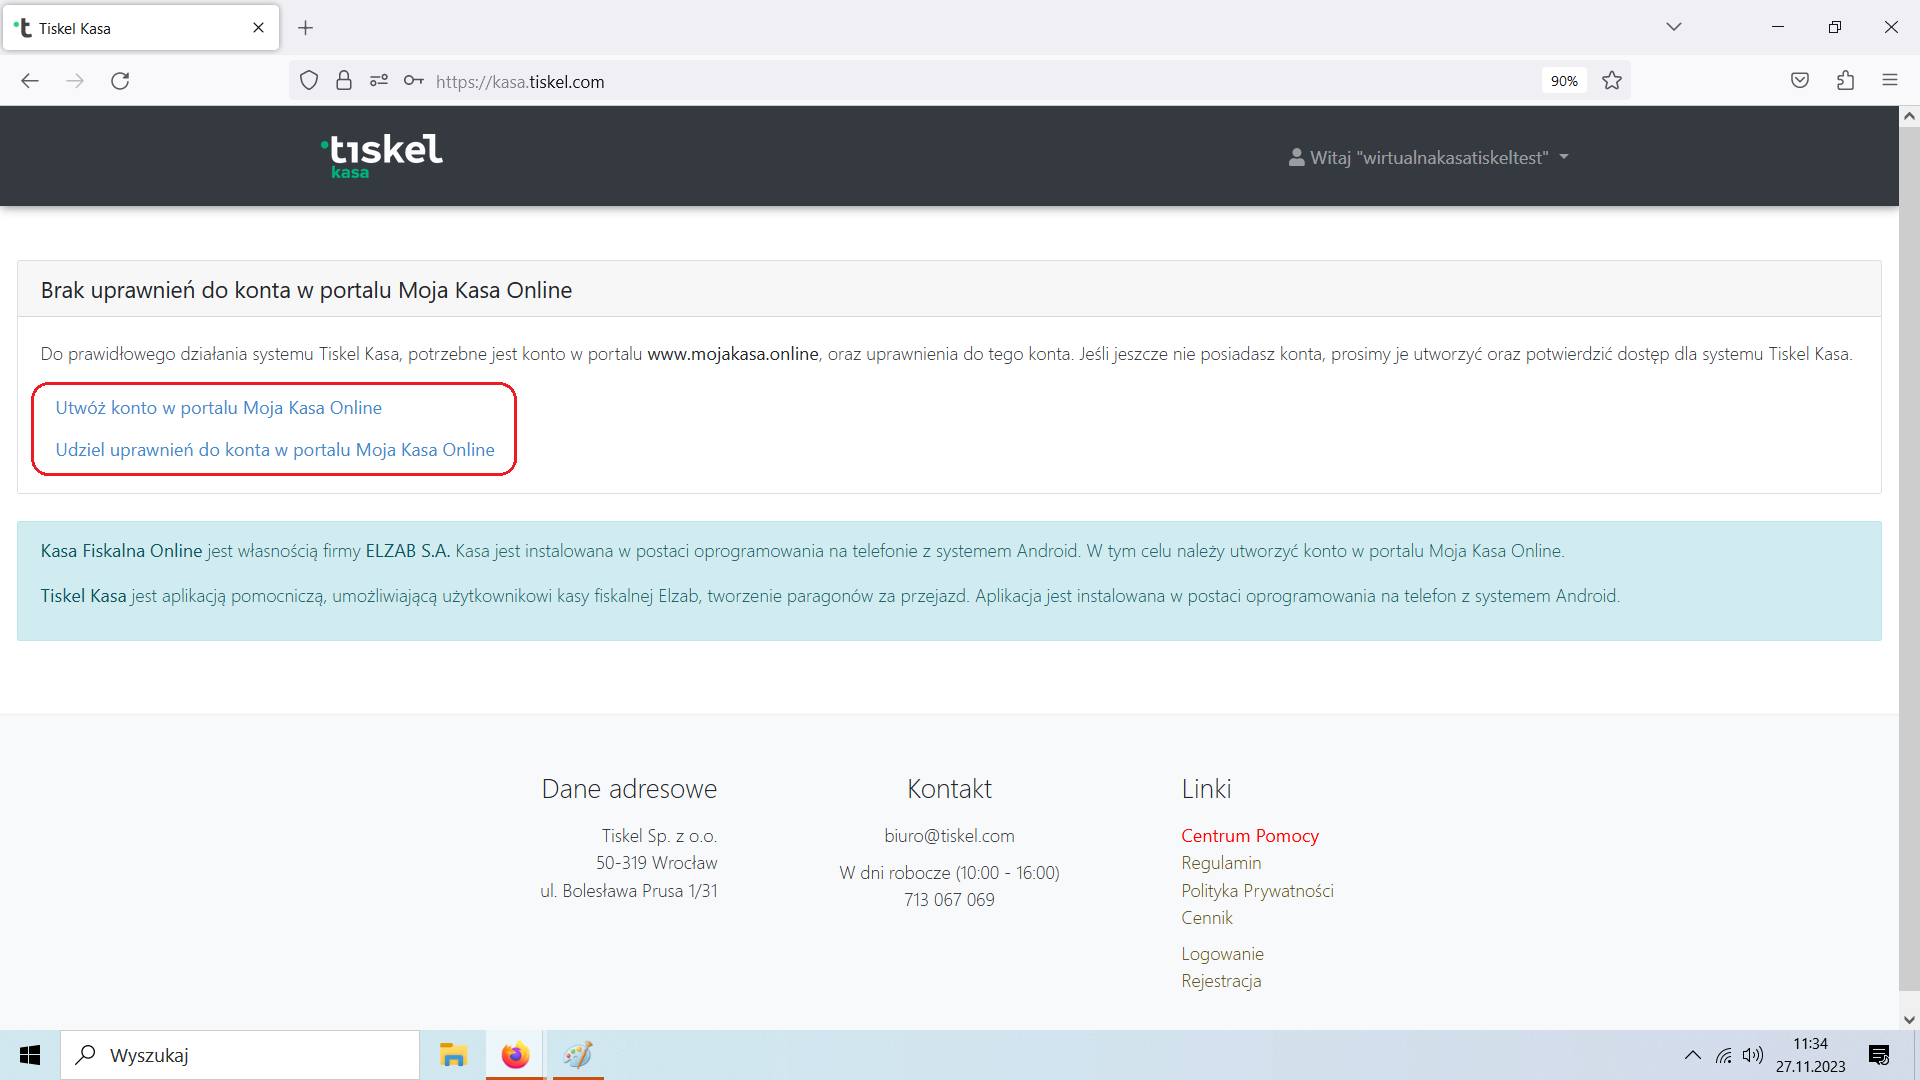Click the phone number 713 067 069
The image size is (1920, 1080).
[x=949, y=900]
